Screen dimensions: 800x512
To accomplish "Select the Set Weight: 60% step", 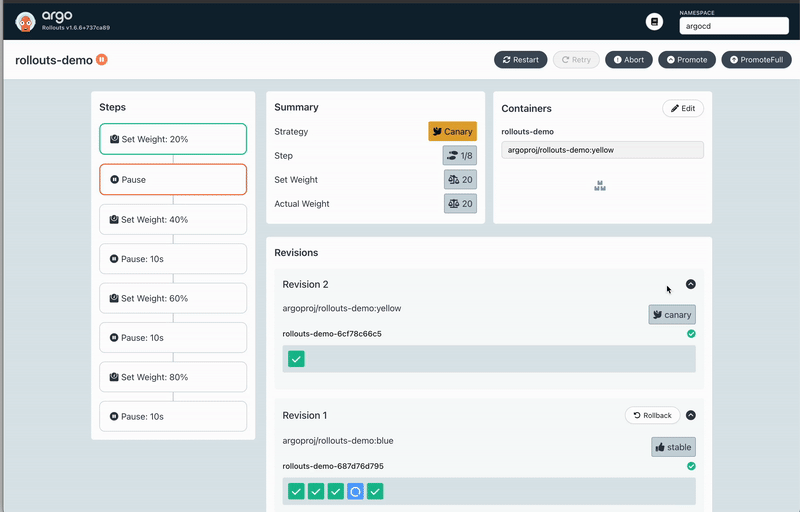I will [x=173, y=298].
